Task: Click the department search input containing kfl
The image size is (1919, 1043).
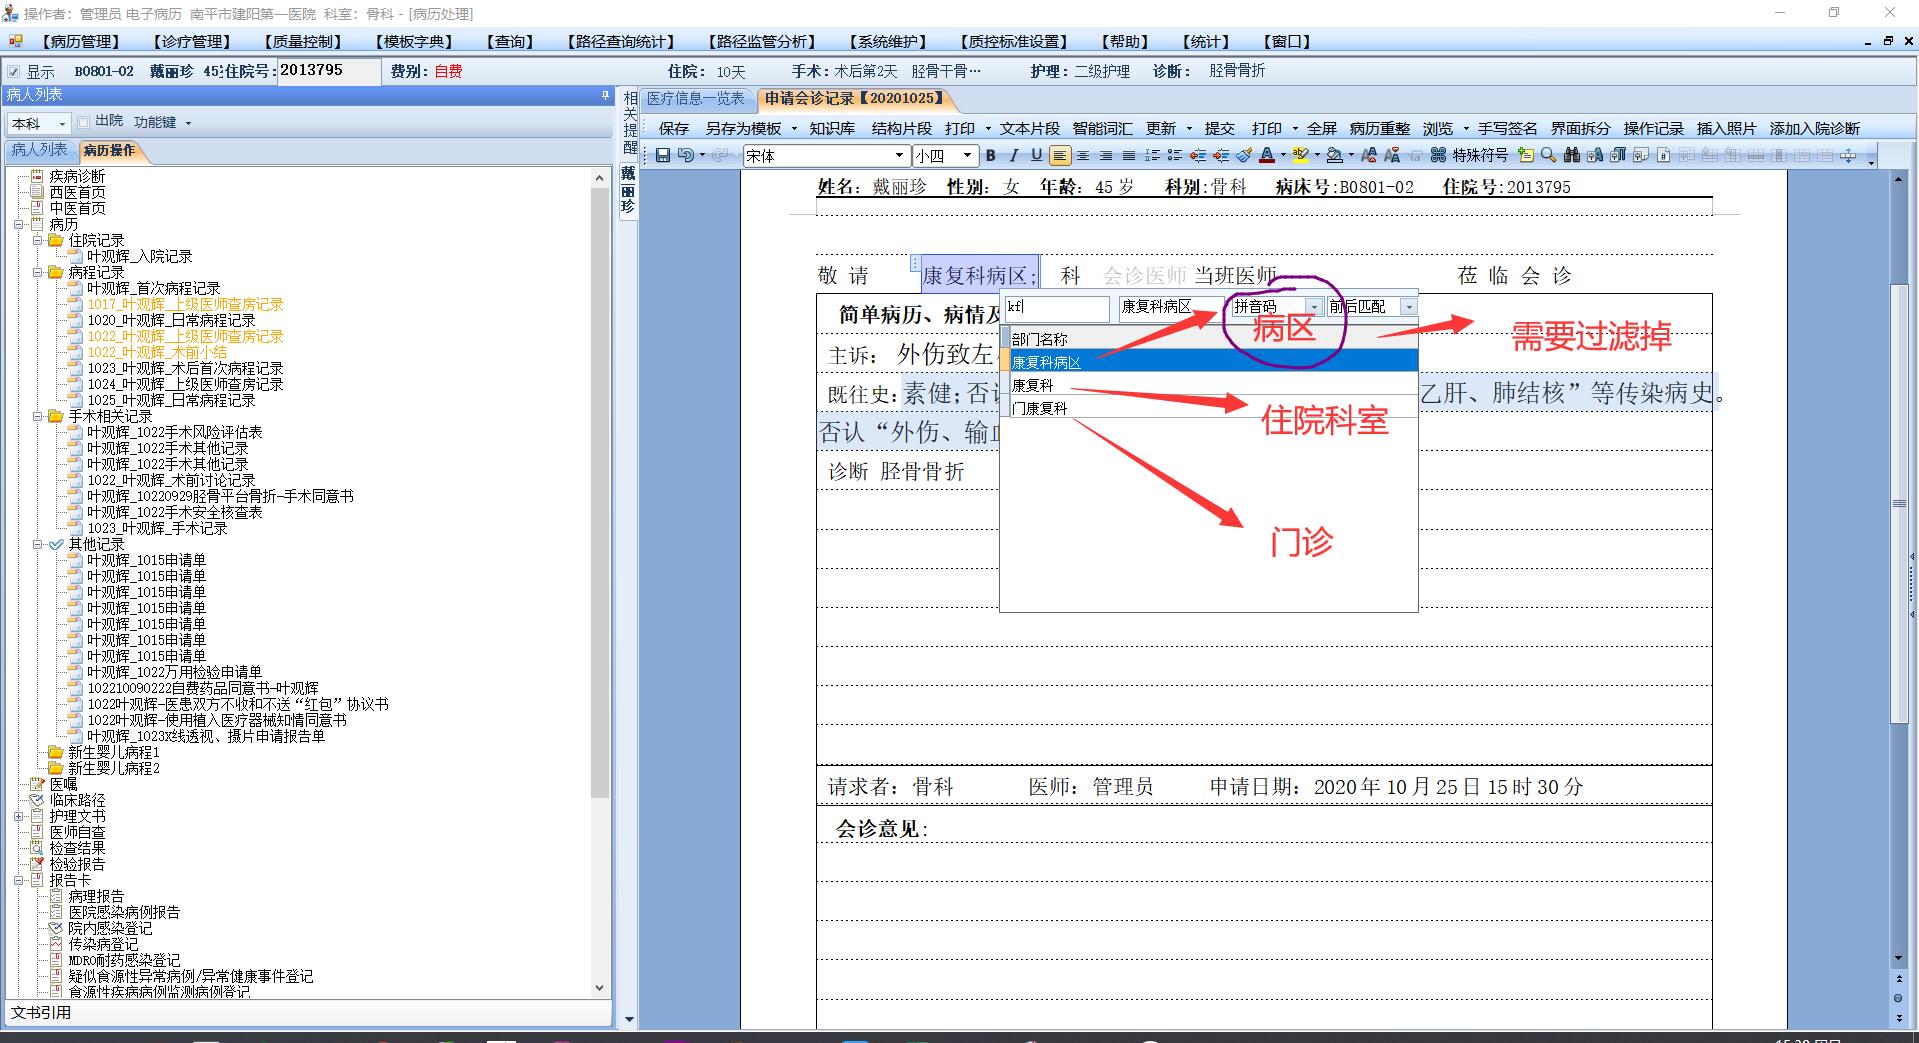Action: (1057, 307)
